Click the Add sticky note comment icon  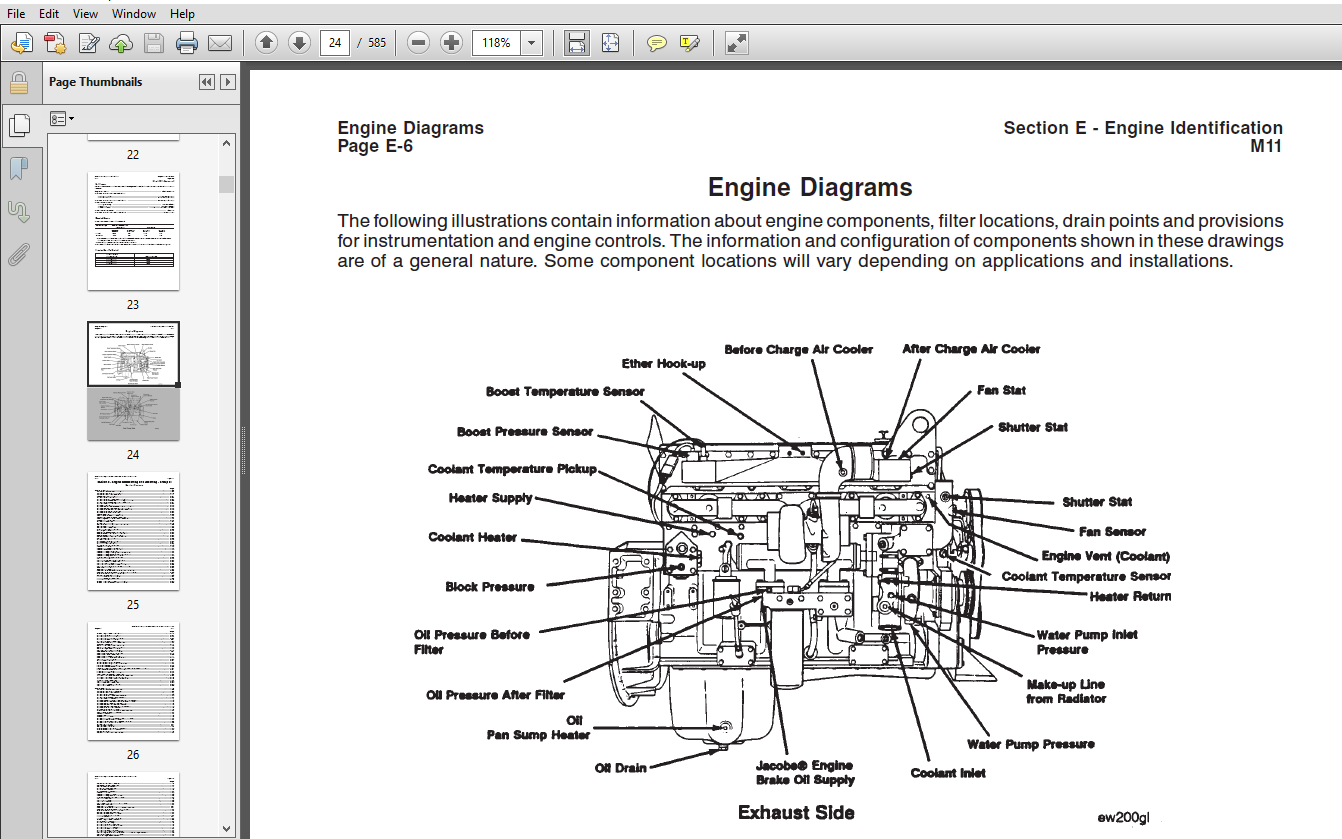656,43
